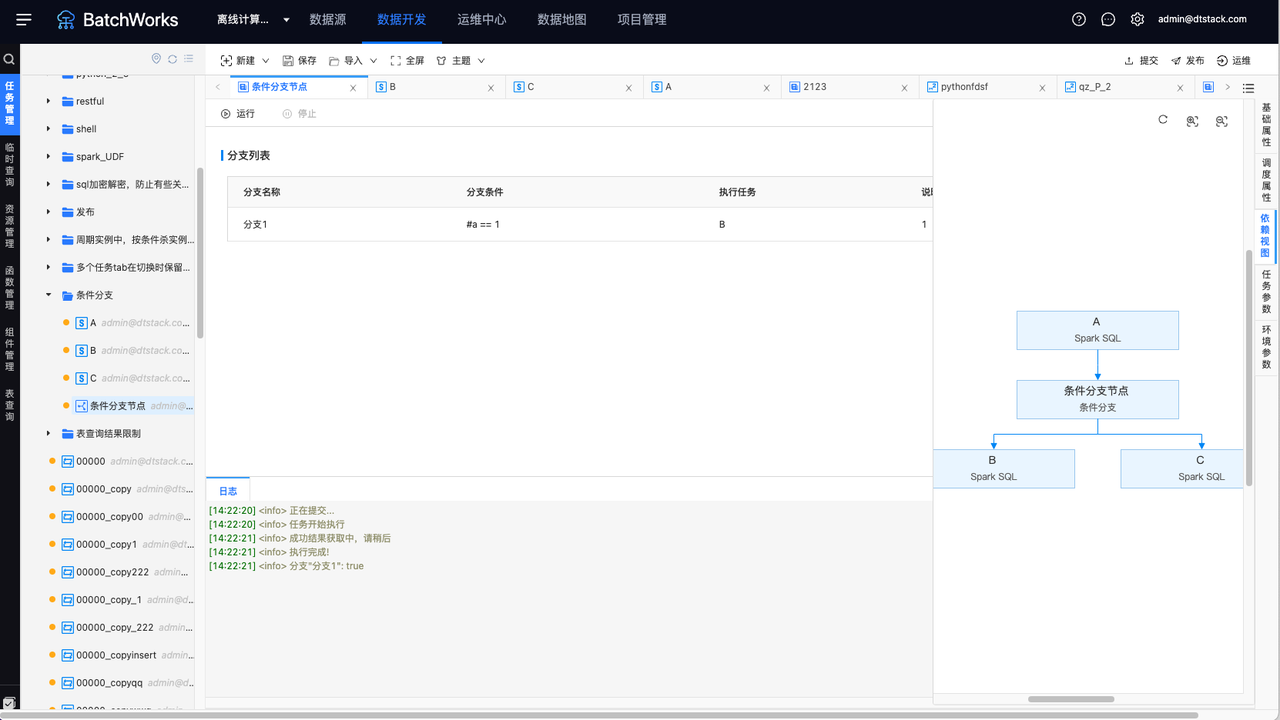Select node A in dependency graph
The width and height of the screenshot is (1280, 720).
coord(1097,330)
